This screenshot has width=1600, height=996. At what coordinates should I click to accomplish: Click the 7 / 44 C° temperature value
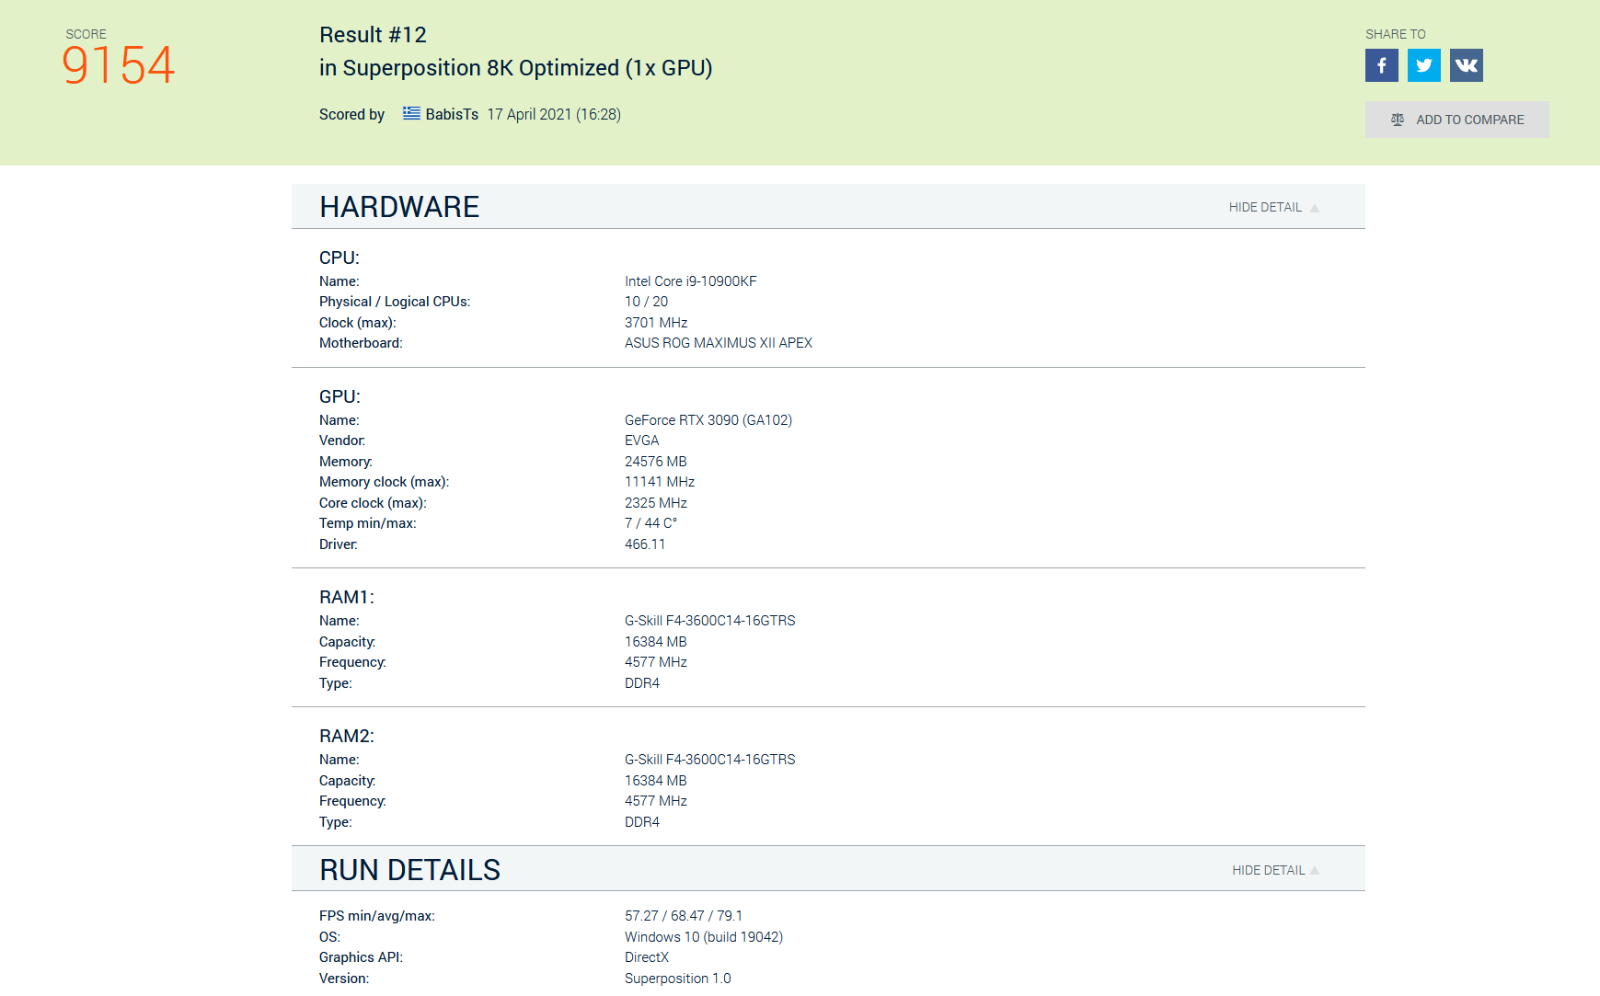point(651,523)
